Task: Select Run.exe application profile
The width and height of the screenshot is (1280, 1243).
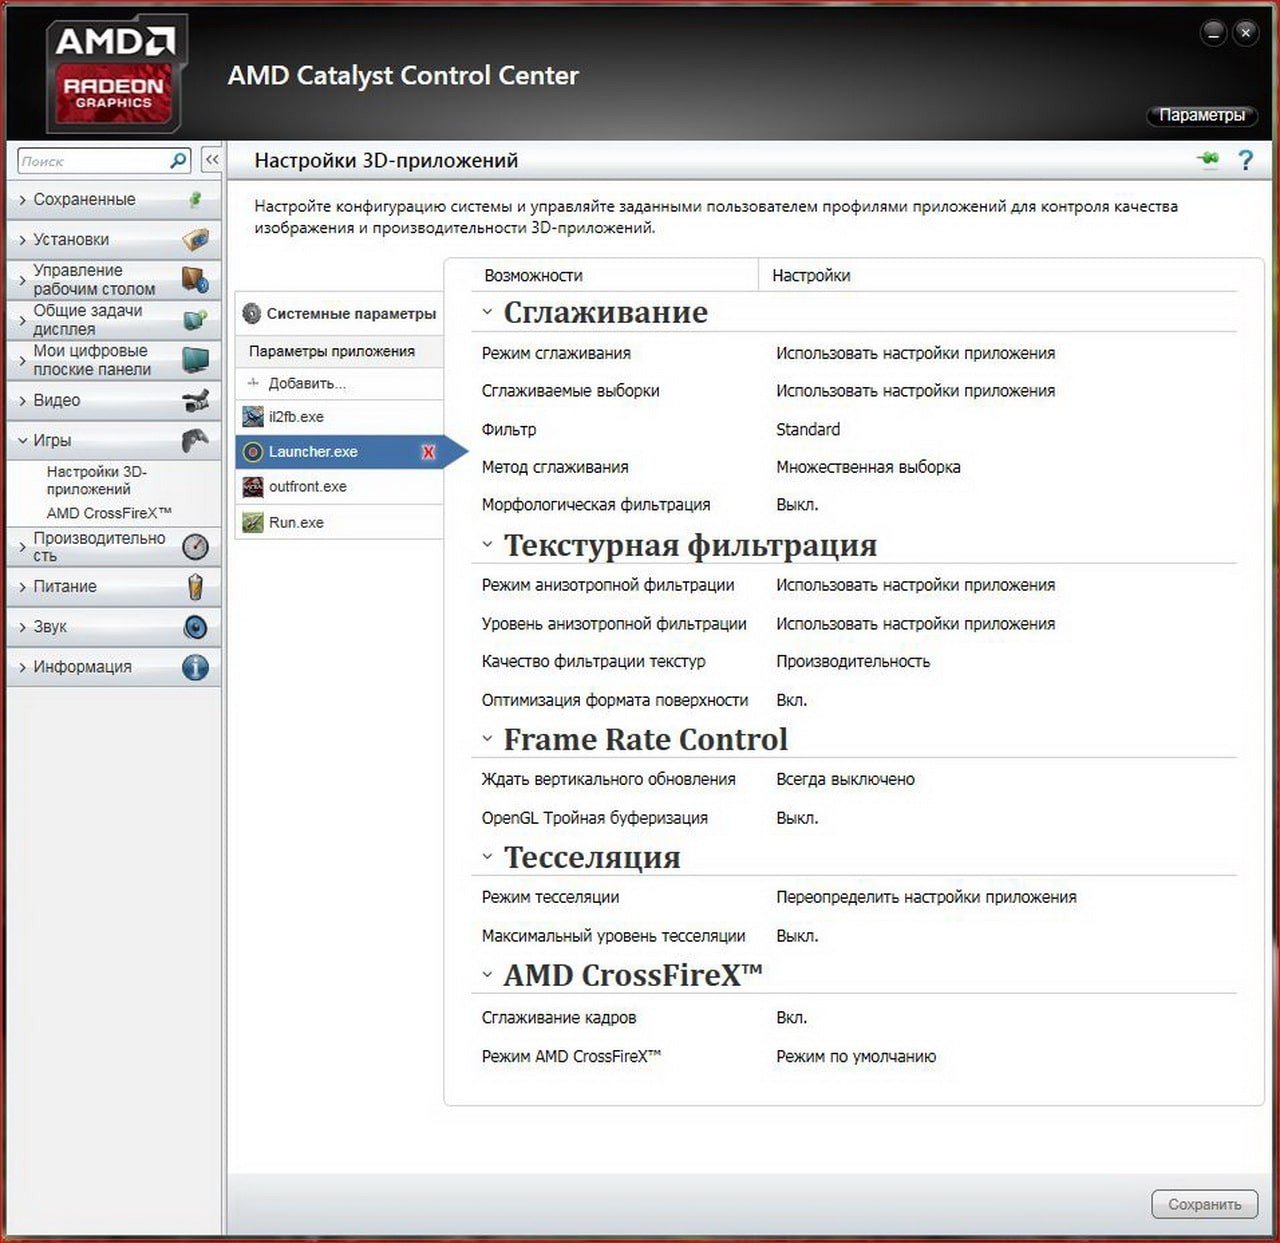Action: pyautogui.click(x=340, y=522)
